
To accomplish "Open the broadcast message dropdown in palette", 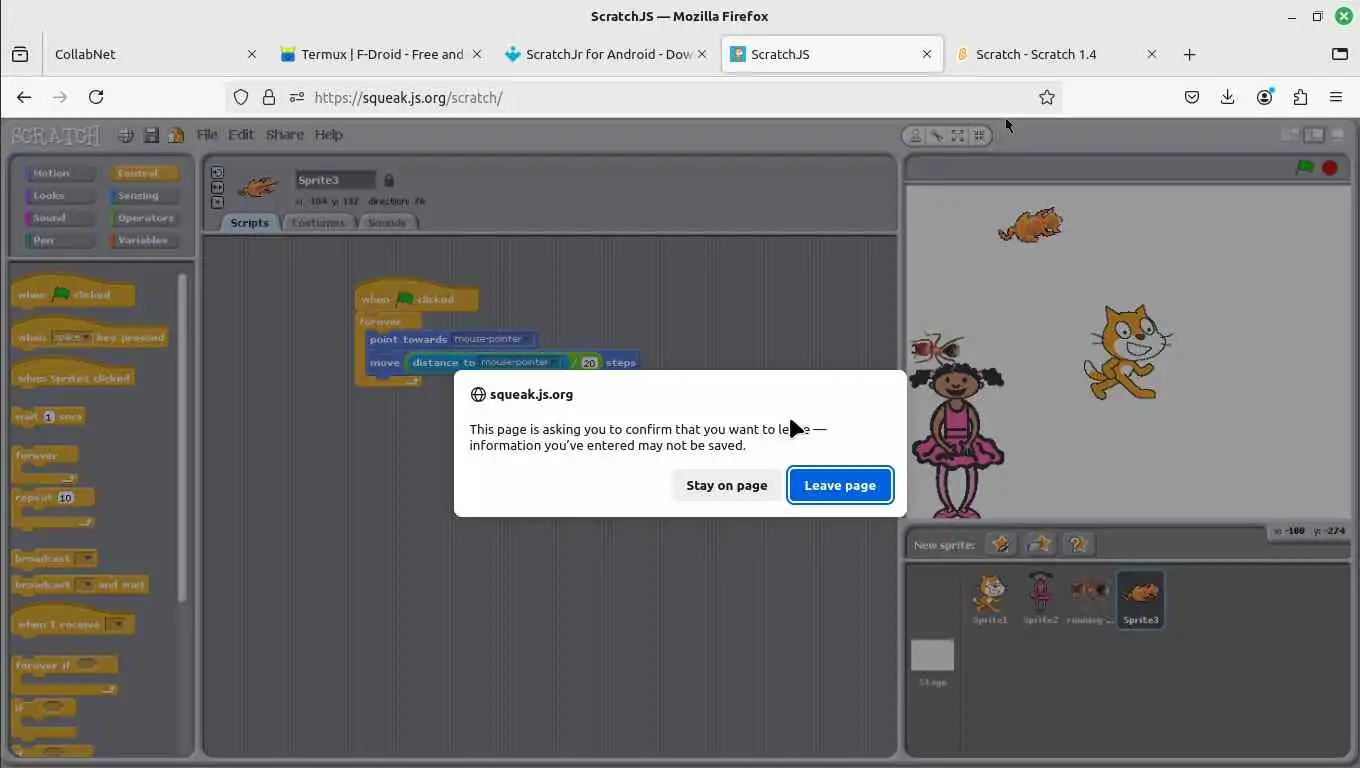I will (x=86, y=559).
